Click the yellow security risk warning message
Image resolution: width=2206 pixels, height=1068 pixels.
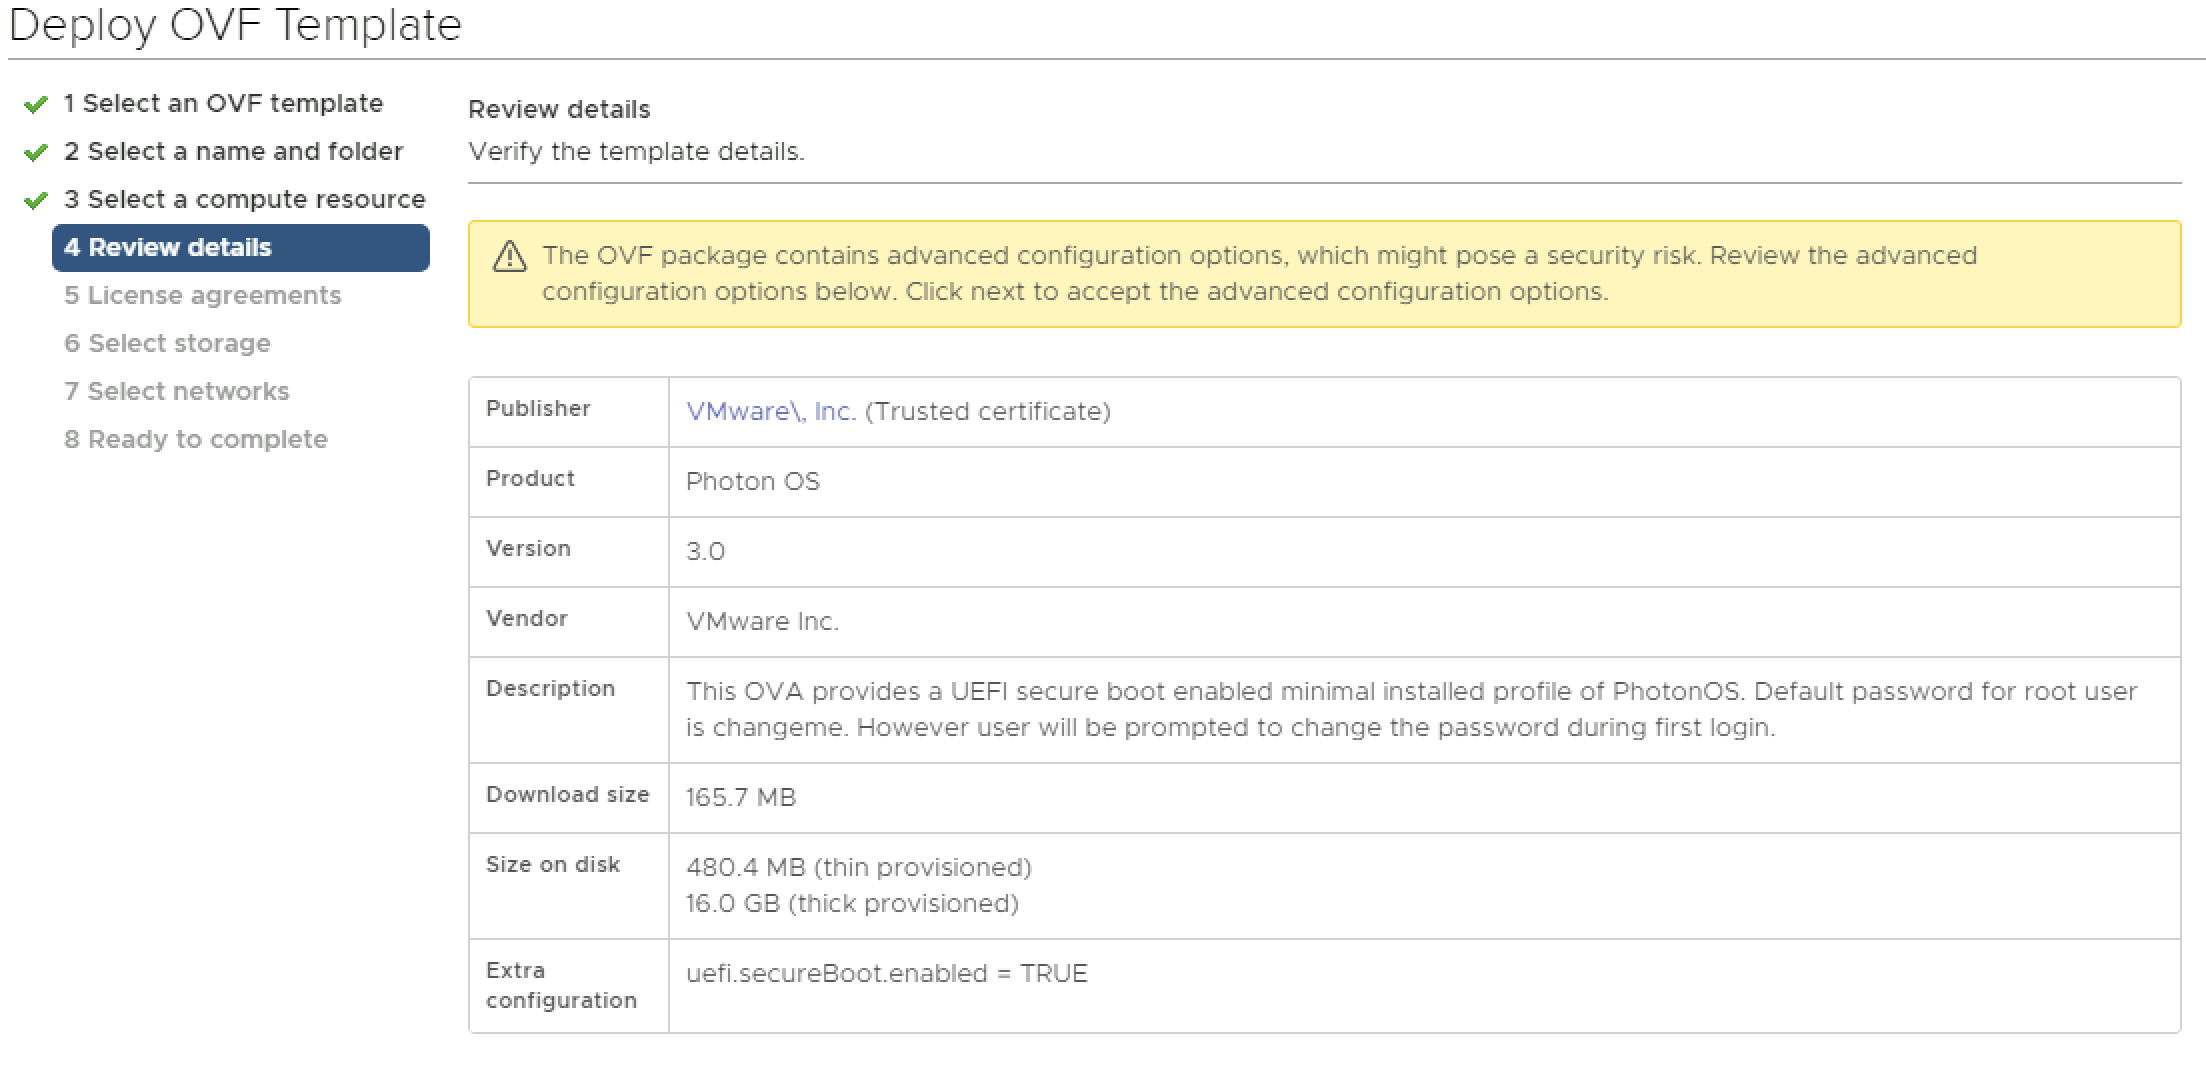(1258, 274)
